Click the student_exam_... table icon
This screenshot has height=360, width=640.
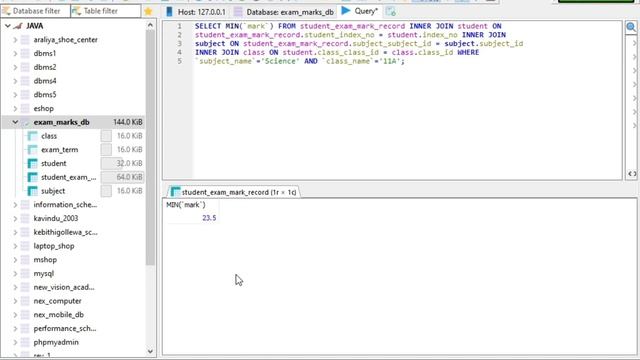tap(32, 177)
